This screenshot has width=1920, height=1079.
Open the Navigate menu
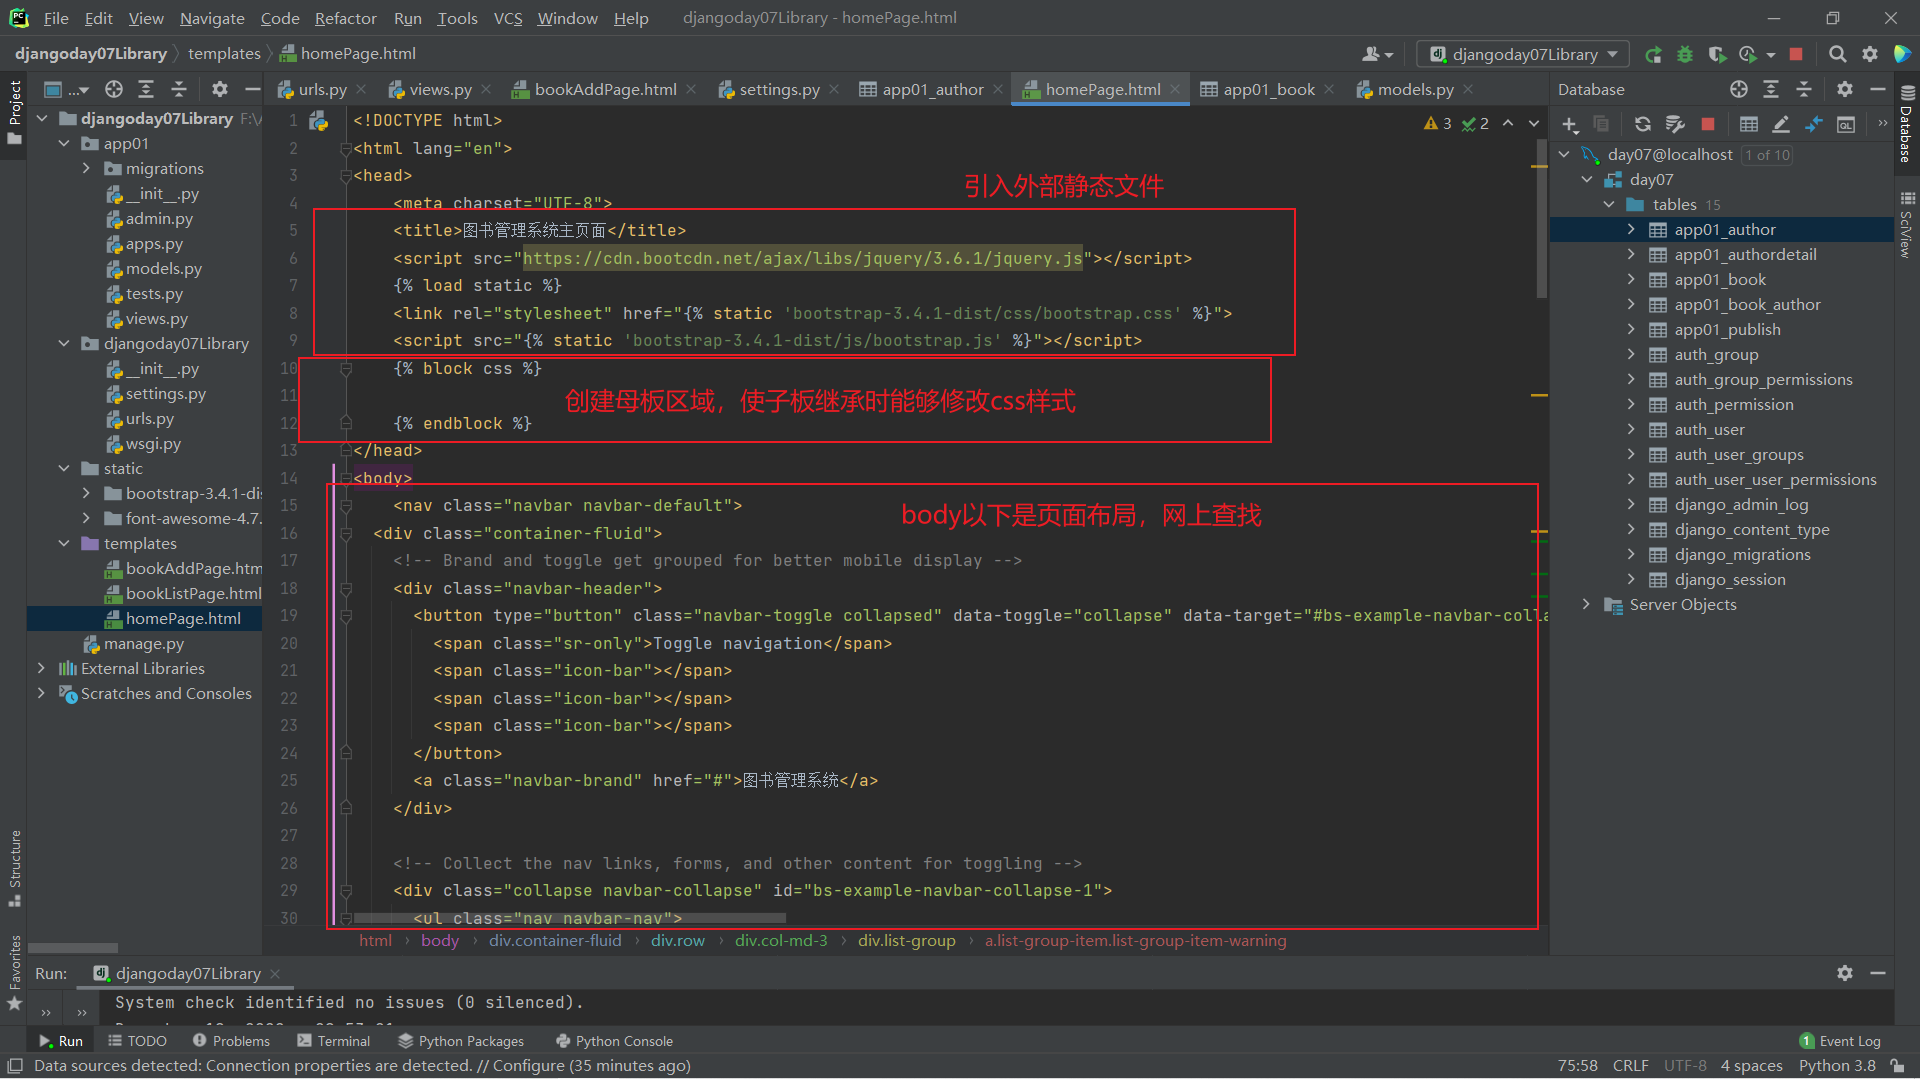click(212, 18)
